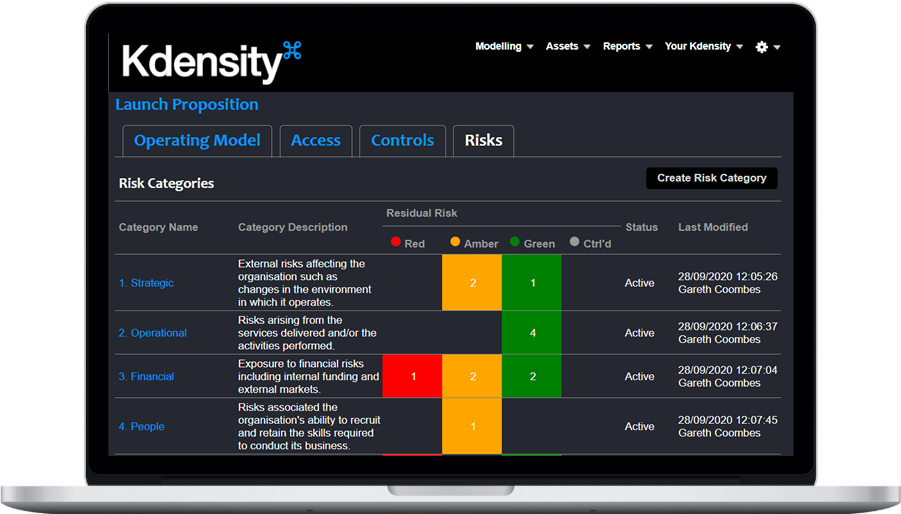Click the Financial description about financial risks
901x514 pixels.
(309, 377)
